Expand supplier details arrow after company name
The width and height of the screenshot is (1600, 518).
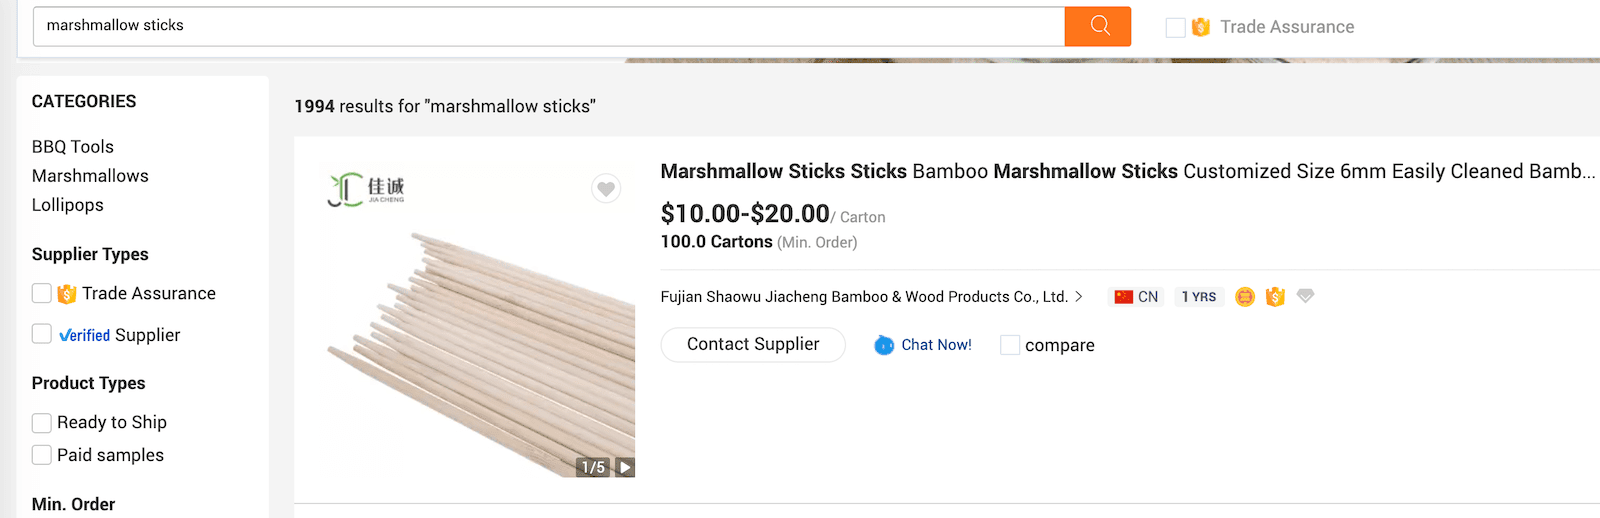(x=1079, y=297)
